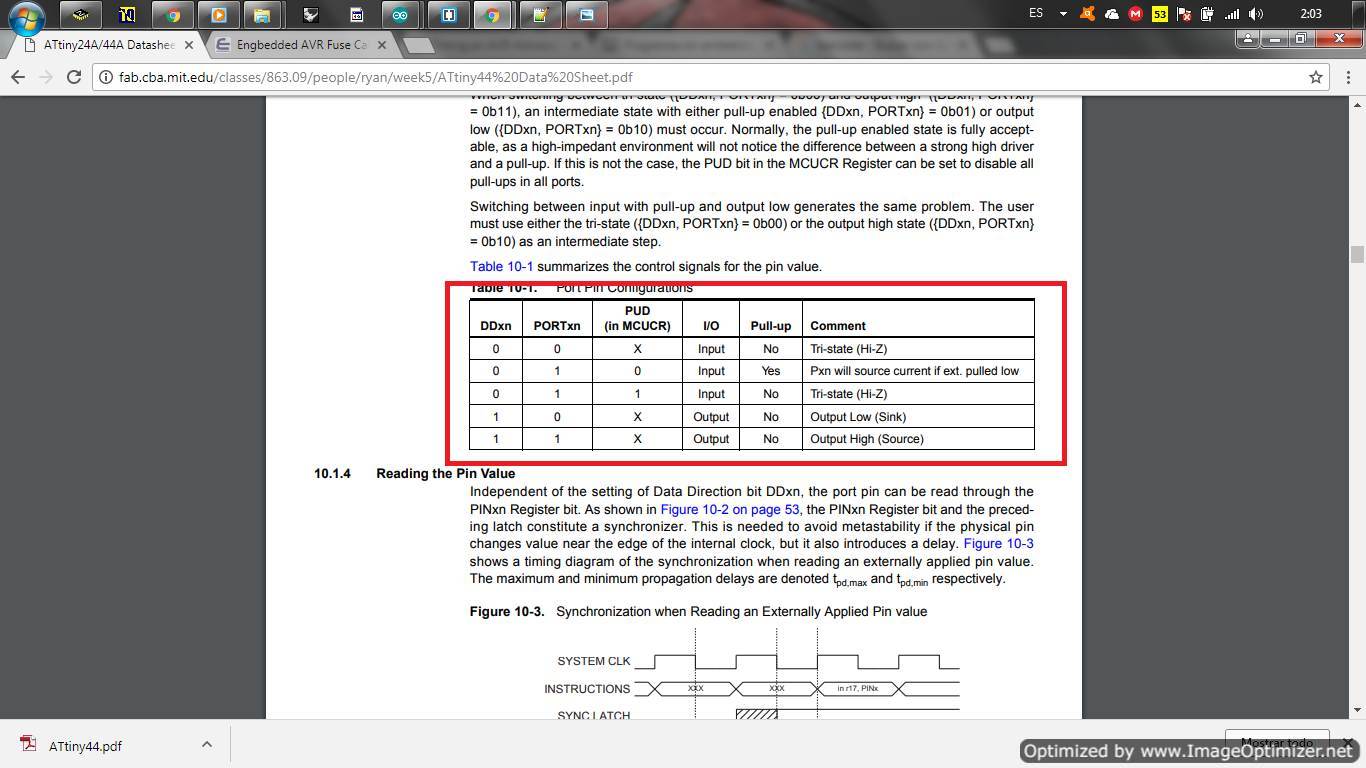Follow the Figure 10-3 link
The height and width of the screenshot is (768, 1366).
pyautogui.click(x=998, y=543)
